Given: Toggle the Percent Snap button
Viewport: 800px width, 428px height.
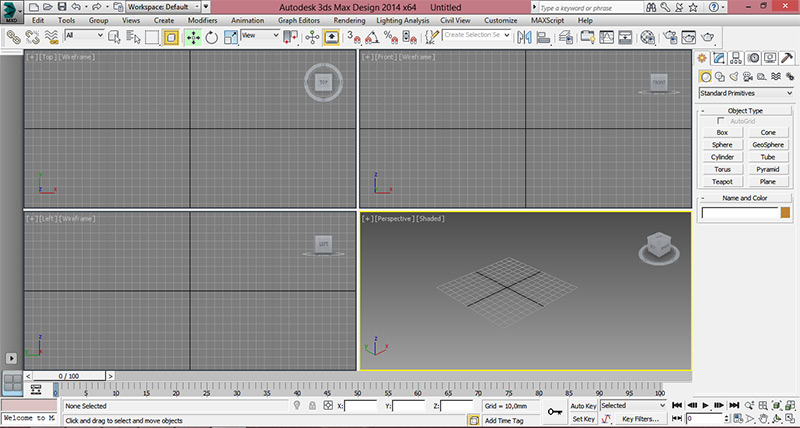Looking at the screenshot, I should pos(391,37).
